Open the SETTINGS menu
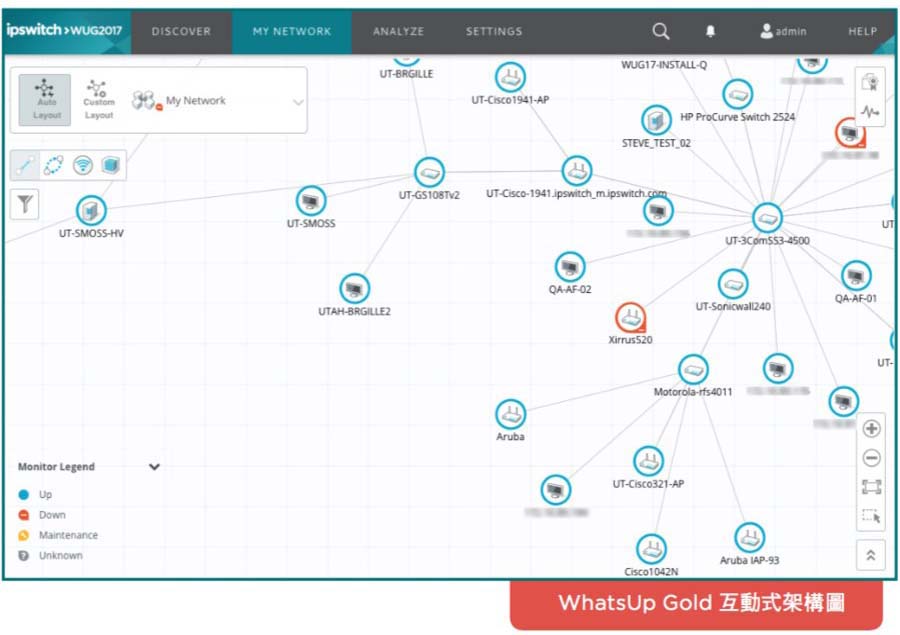 pos(494,32)
